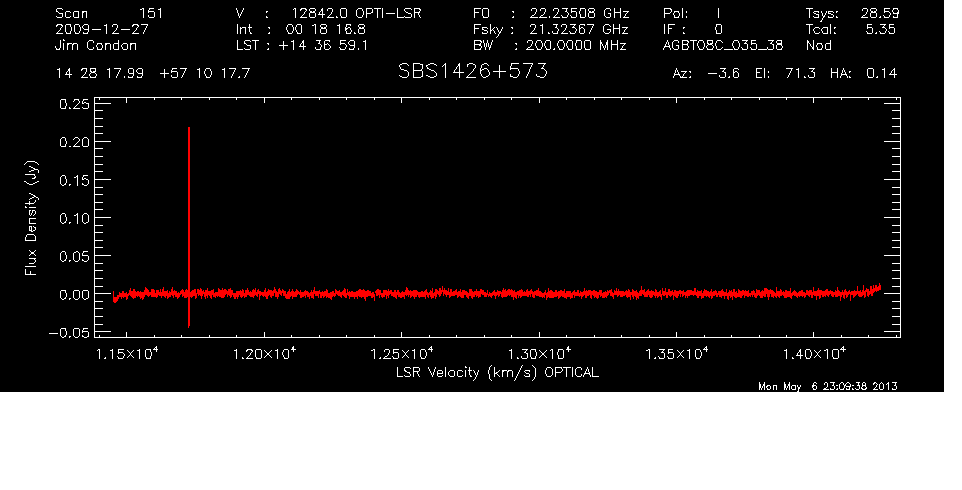Click the 0.05 y-axis tick label
The image size is (962, 490).
coord(74,257)
